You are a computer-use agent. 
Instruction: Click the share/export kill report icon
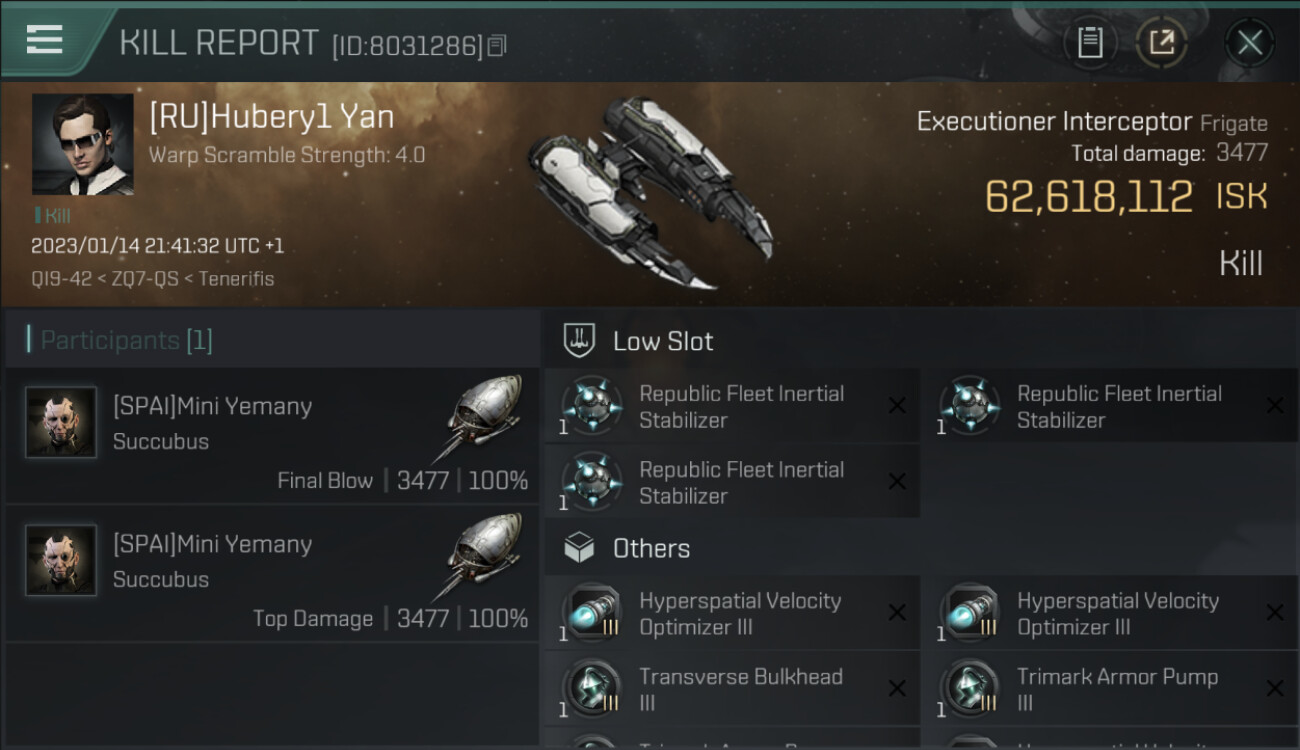pos(1161,42)
